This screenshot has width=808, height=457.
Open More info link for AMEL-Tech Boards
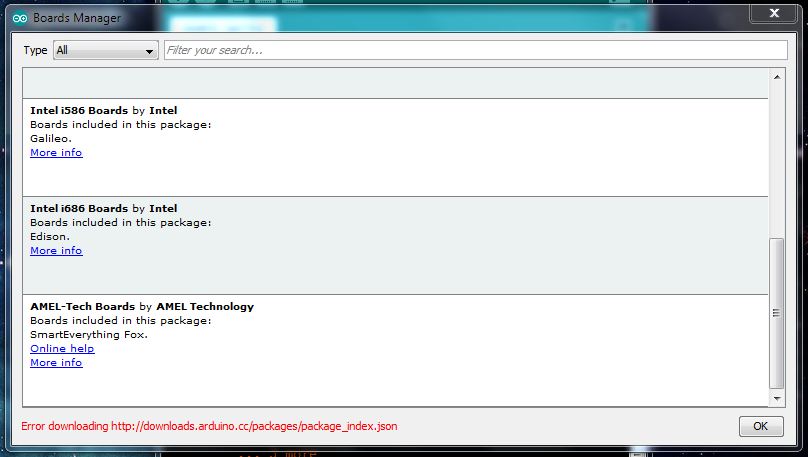(x=56, y=362)
